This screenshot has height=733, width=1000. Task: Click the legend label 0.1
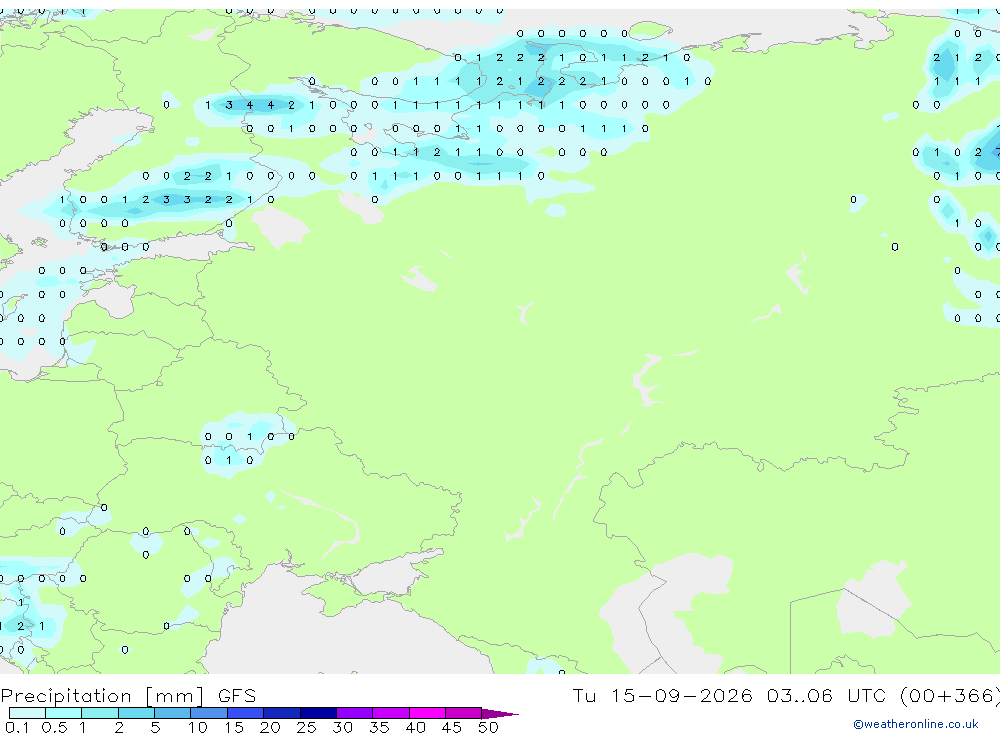click(17, 727)
